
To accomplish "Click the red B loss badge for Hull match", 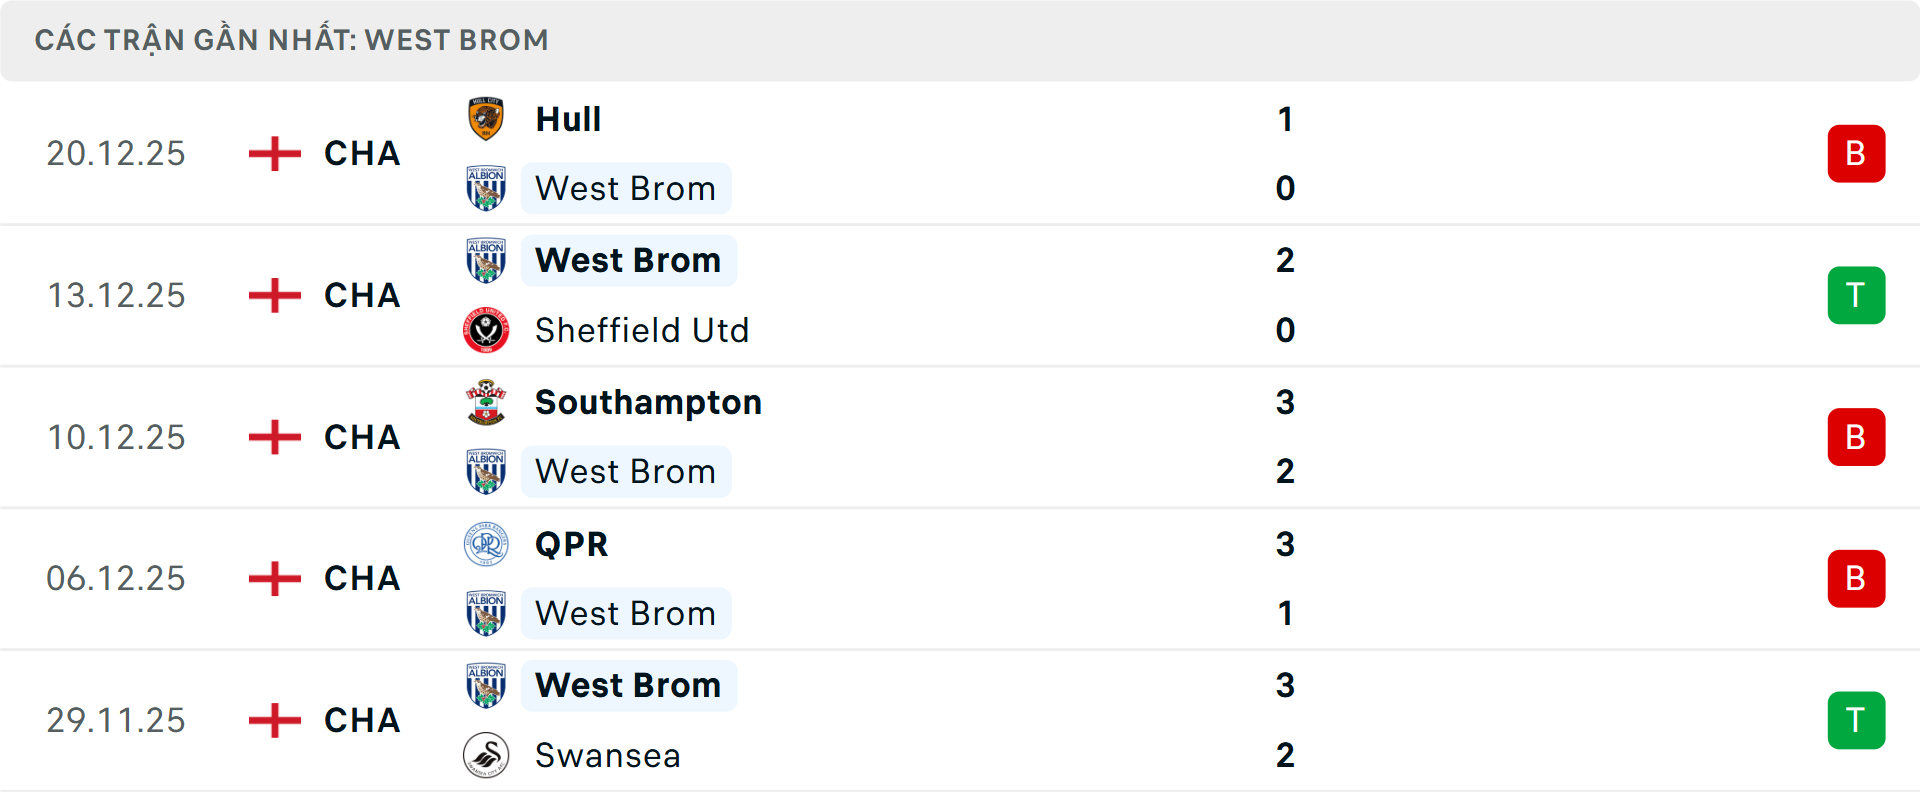I will [1857, 153].
